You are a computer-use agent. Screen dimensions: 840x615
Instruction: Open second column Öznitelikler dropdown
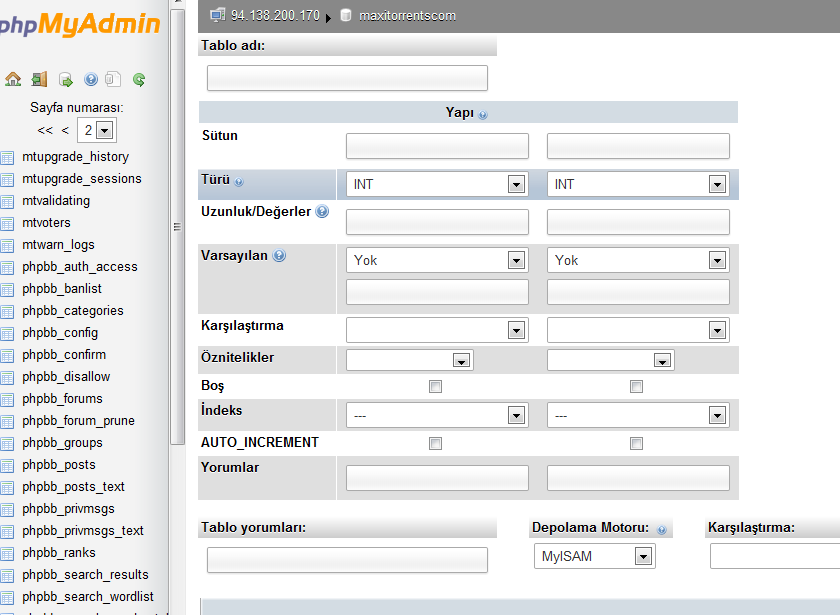[x=611, y=360]
